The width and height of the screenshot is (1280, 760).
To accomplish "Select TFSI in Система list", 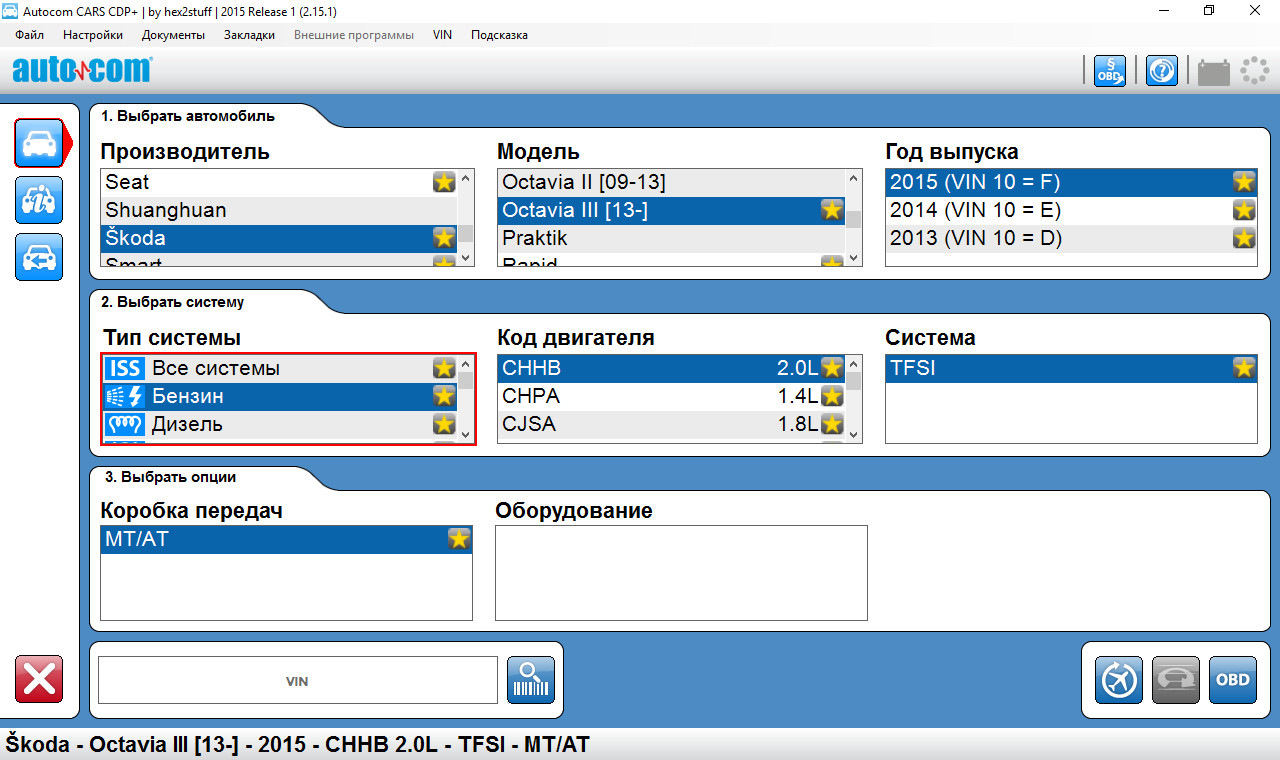I will (x=1071, y=368).
